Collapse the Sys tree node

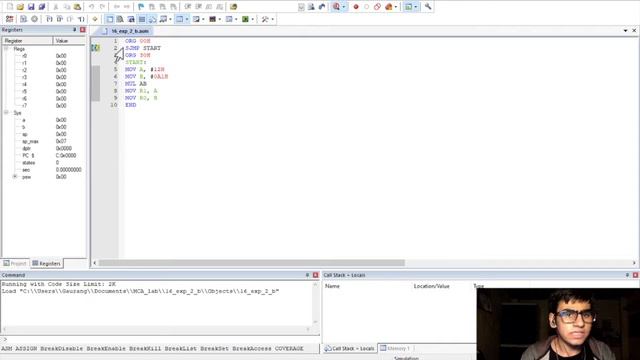[6, 112]
